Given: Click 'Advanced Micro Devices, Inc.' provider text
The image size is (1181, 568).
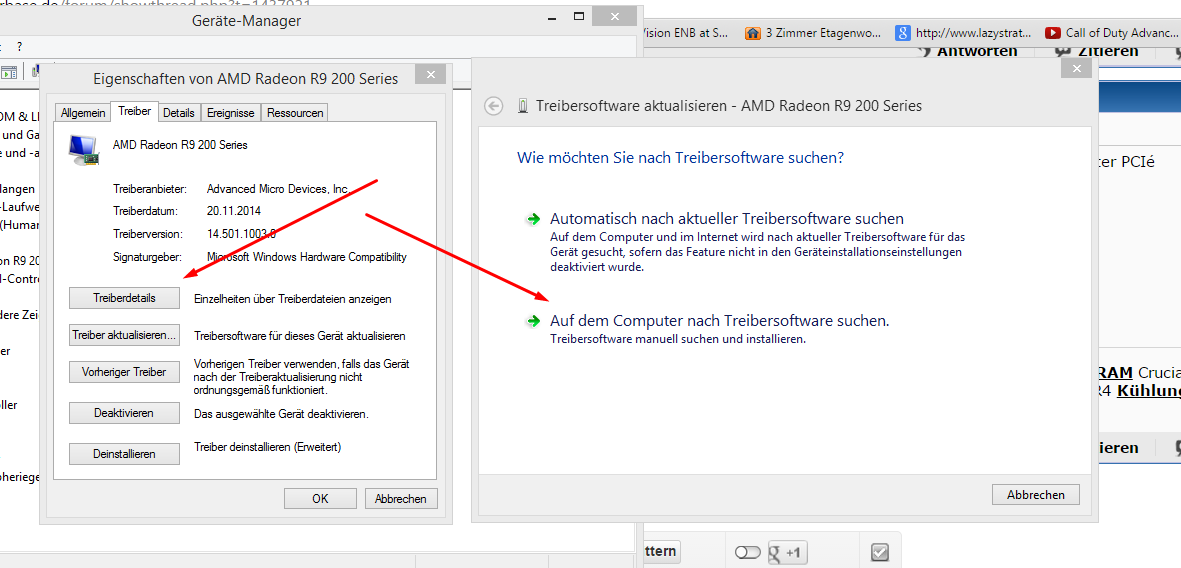Looking at the screenshot, I should [x=279, y=189].
